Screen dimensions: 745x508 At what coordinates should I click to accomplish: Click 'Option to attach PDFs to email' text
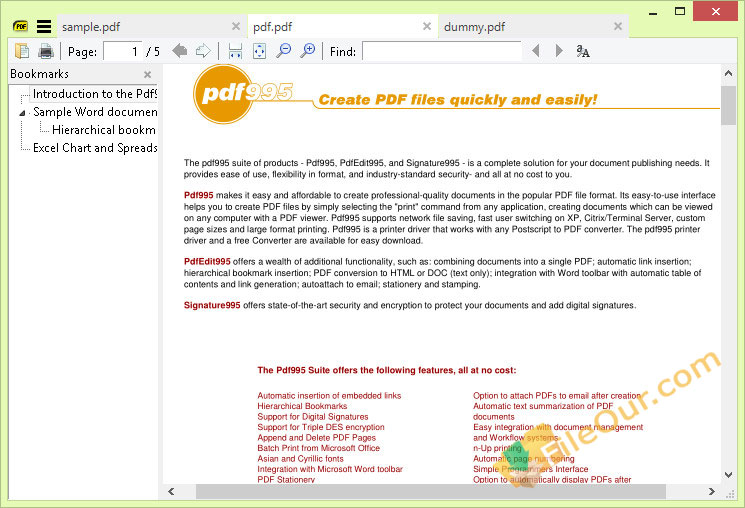[556, 395]
